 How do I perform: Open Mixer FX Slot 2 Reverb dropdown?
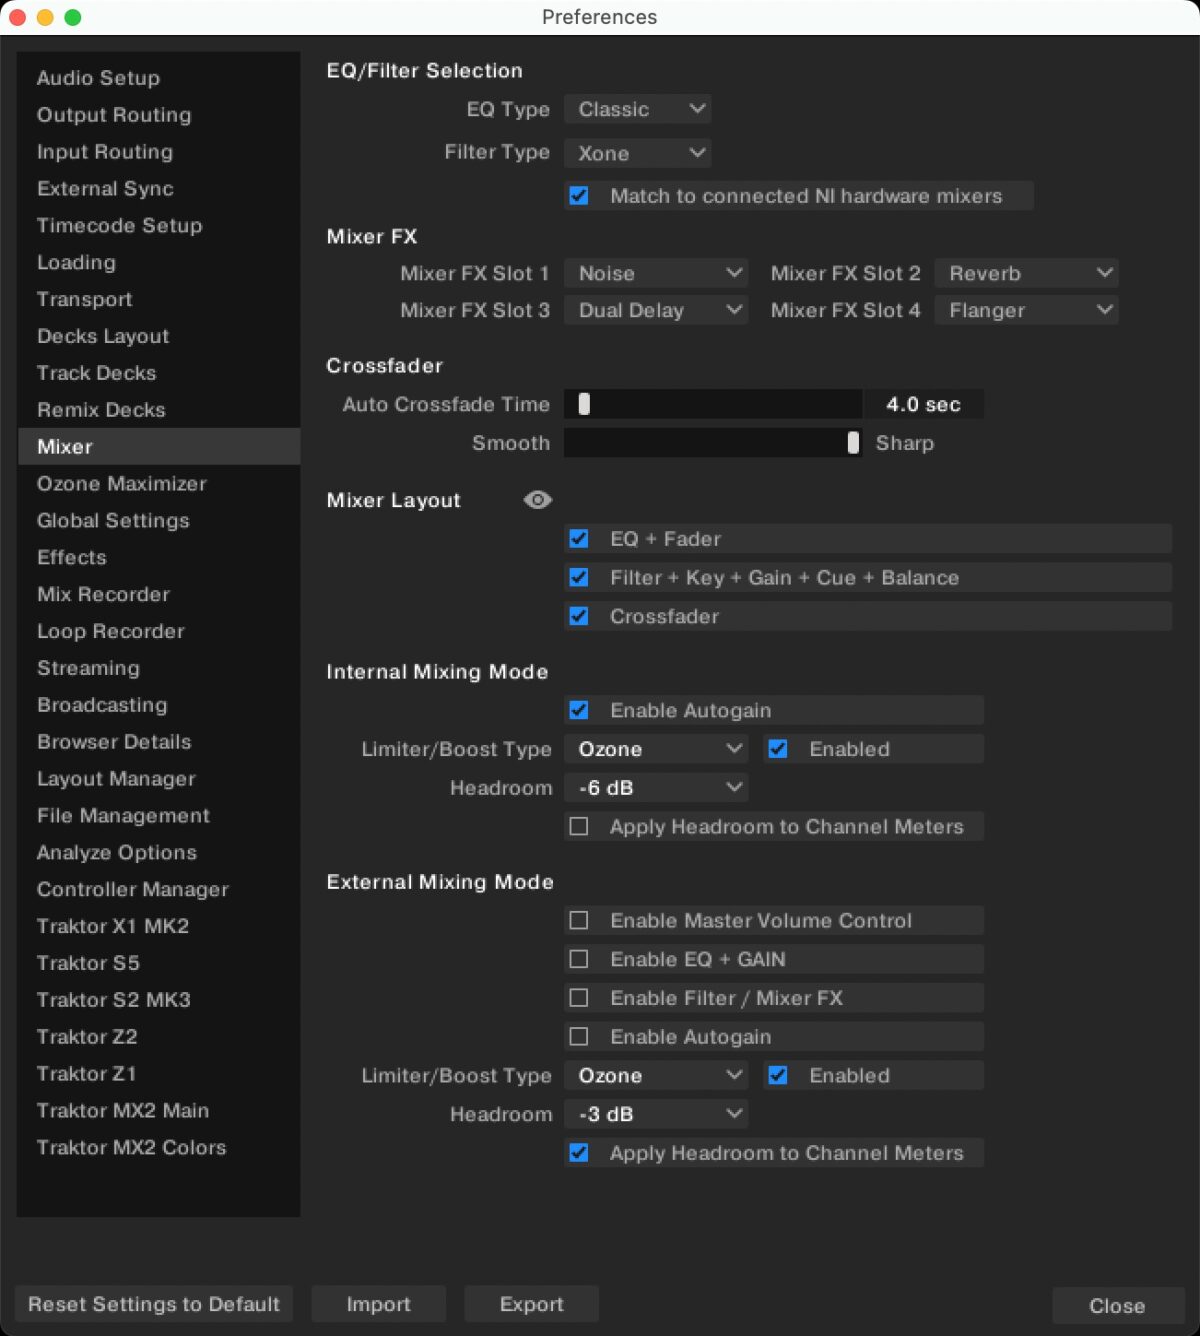1026,273
